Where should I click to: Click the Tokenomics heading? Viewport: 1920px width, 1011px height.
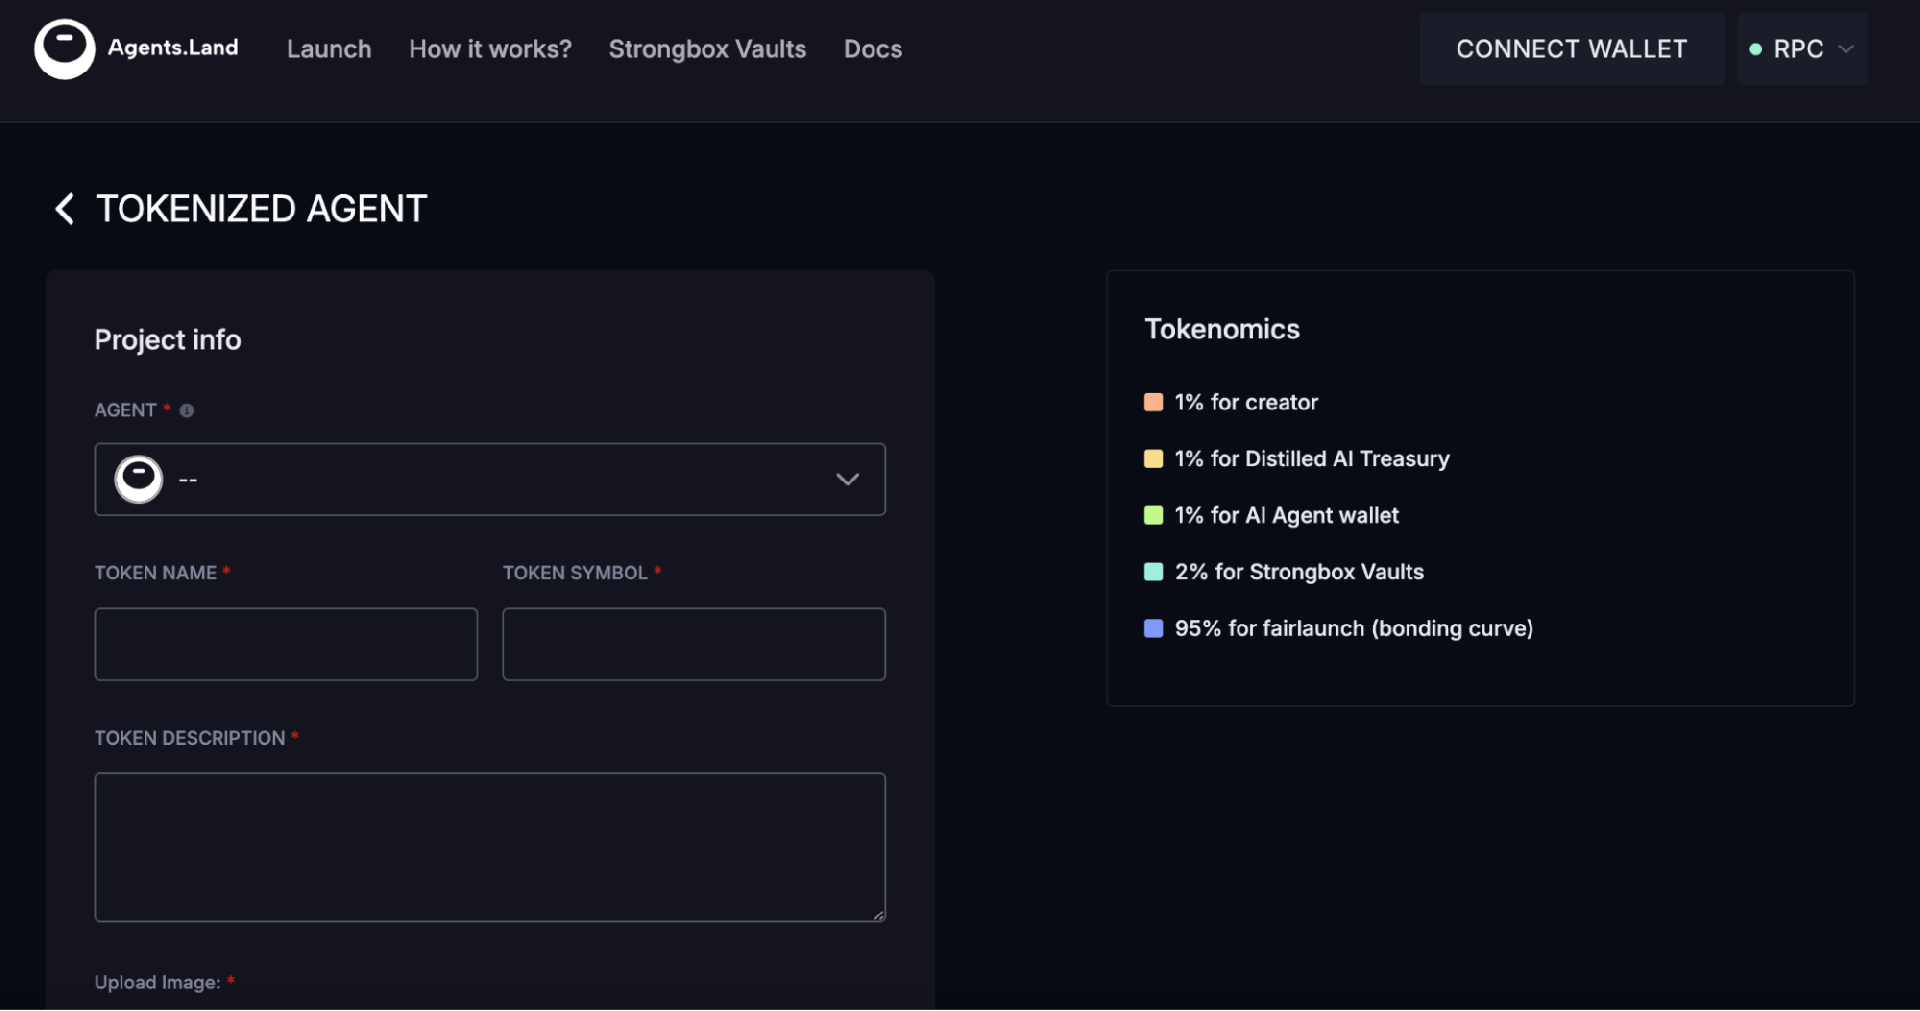pyautogui.click(x=1222, y=329)
